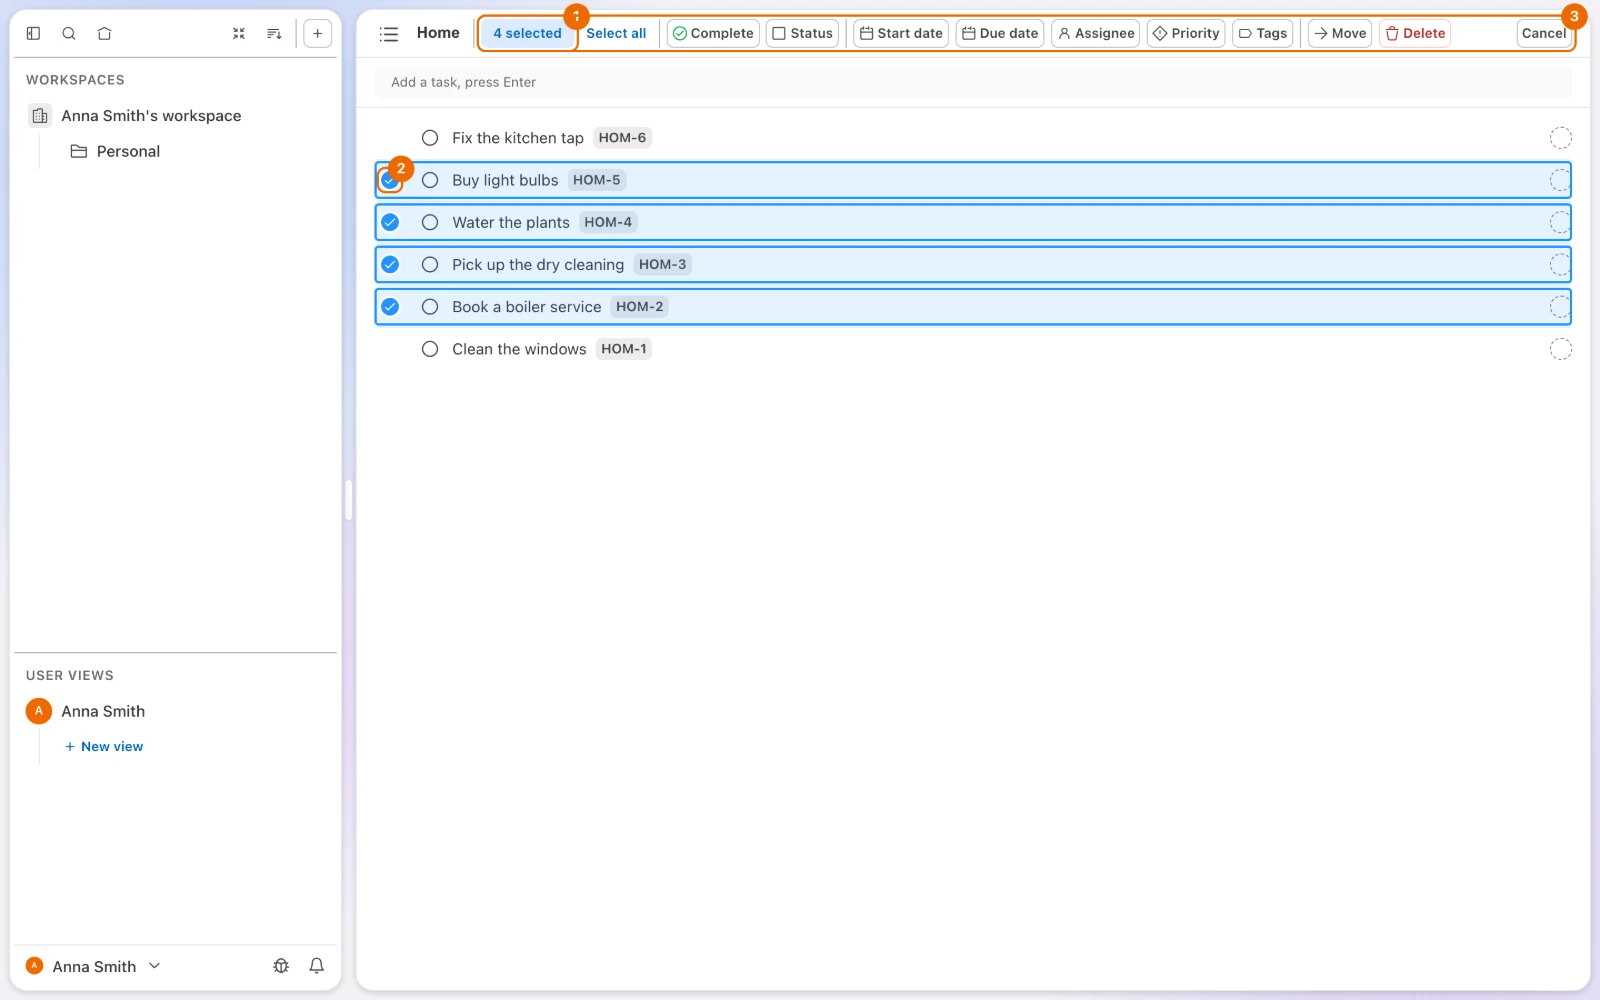The height and width of the screenshot is (1000, 1600).
Task: Open the Clean the windows task title
Action: coord(519,349)
